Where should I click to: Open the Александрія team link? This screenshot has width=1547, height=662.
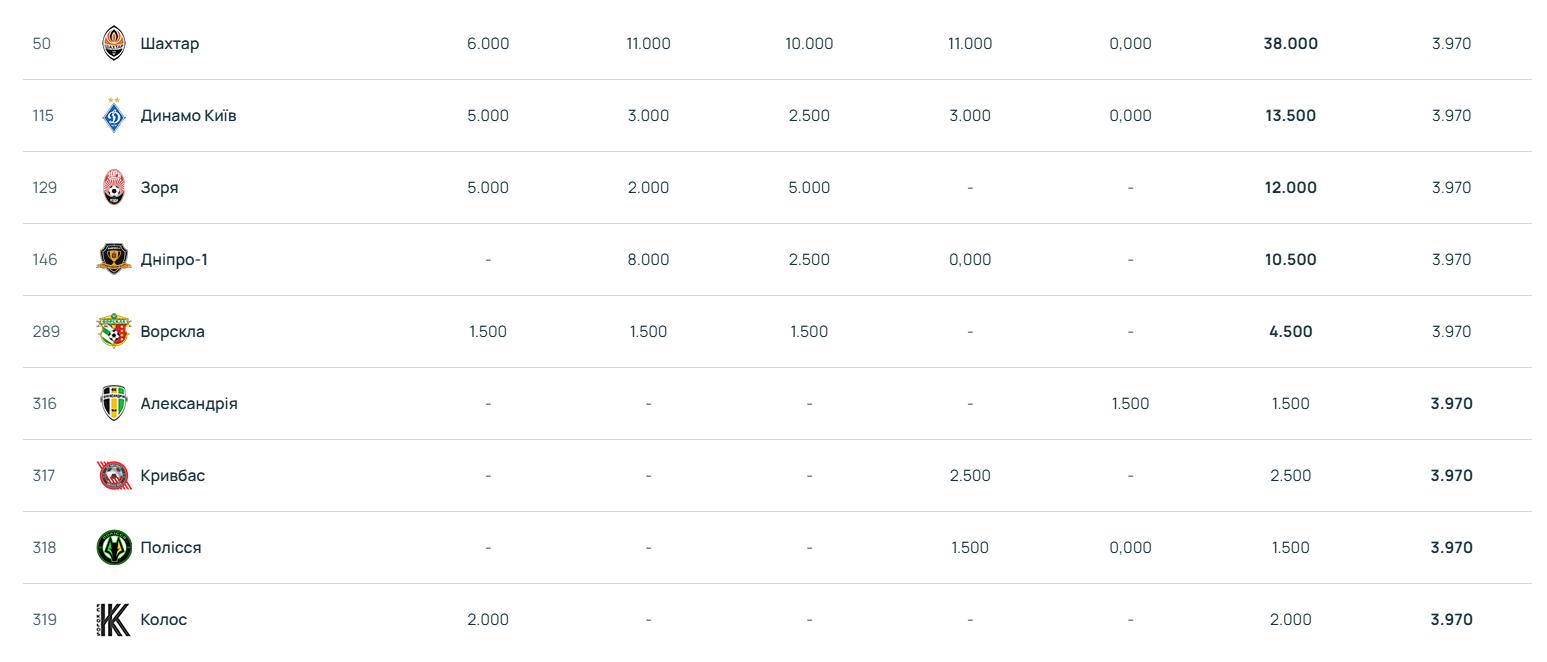[x=189, y=404]
